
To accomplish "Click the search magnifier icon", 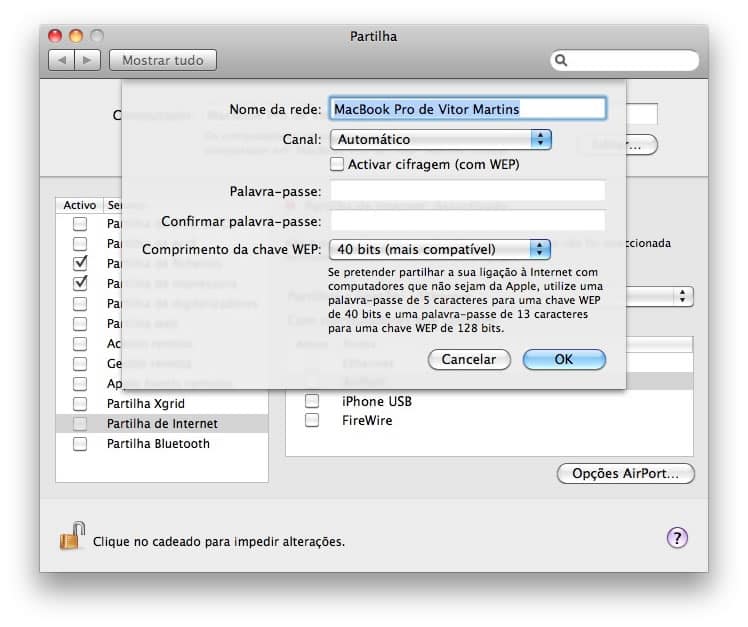I will 561,60.
